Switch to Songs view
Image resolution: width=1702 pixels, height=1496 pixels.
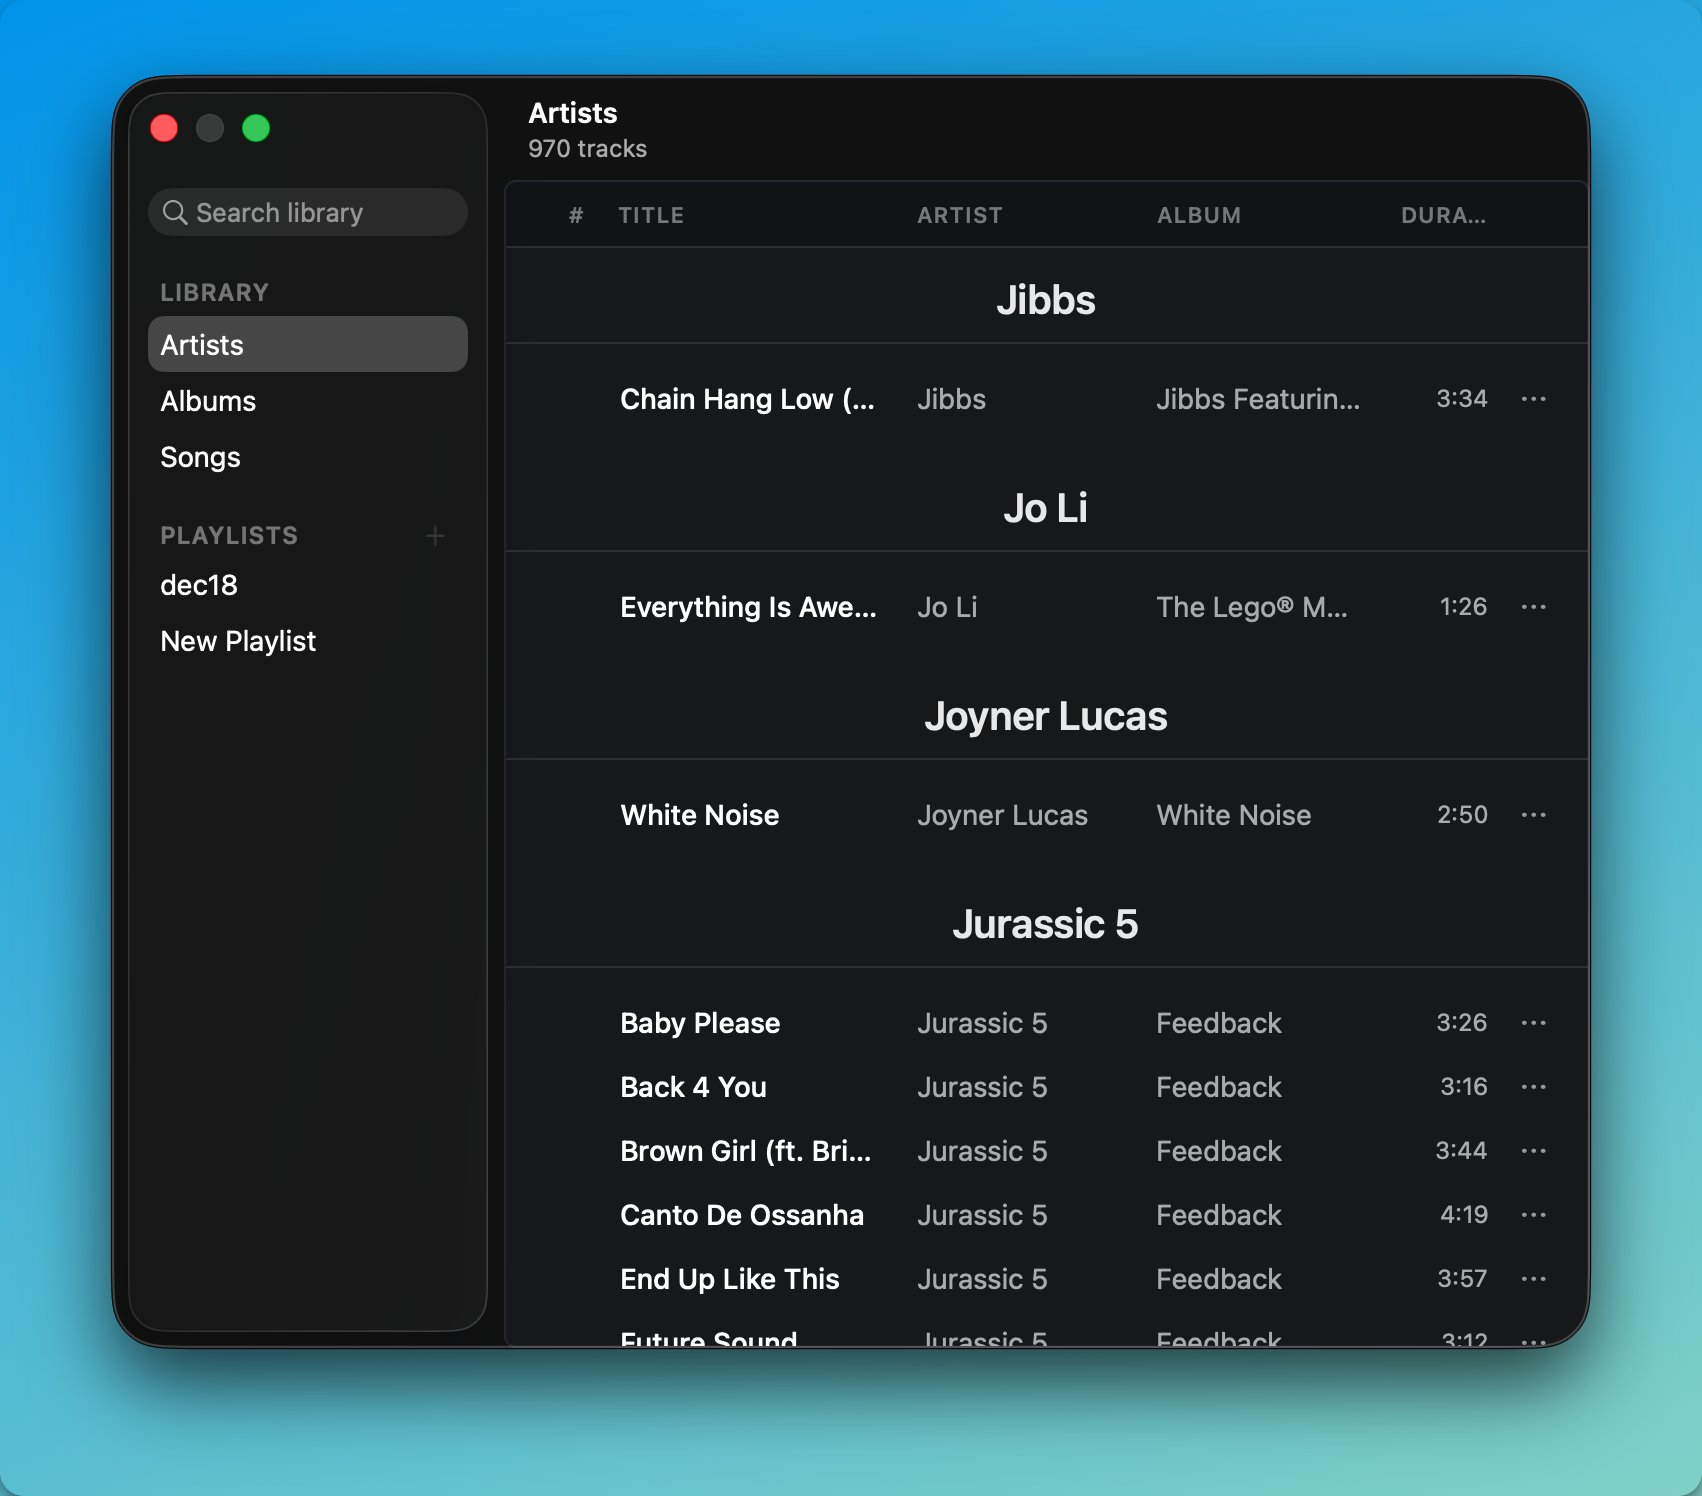click(x=308, y=457)
